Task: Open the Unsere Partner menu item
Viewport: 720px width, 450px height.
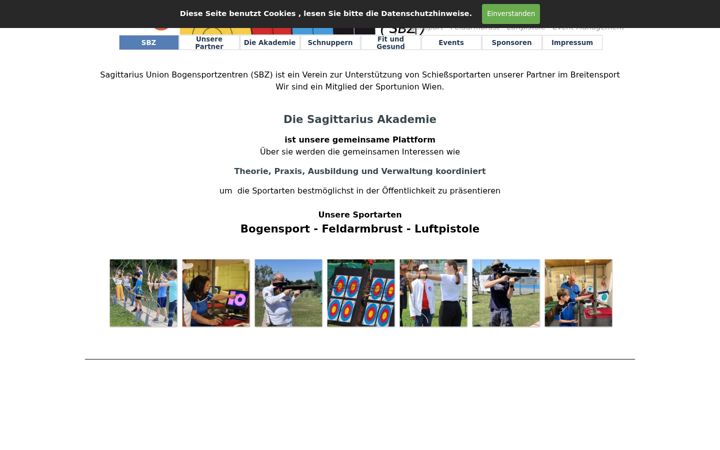Action: point(209,43)
